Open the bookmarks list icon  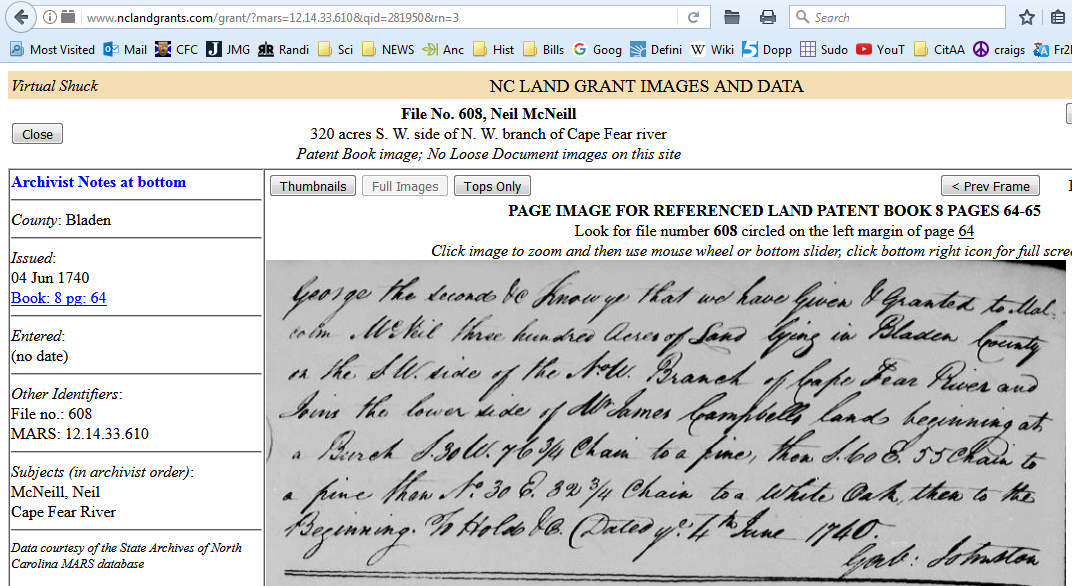[1058, 17]
